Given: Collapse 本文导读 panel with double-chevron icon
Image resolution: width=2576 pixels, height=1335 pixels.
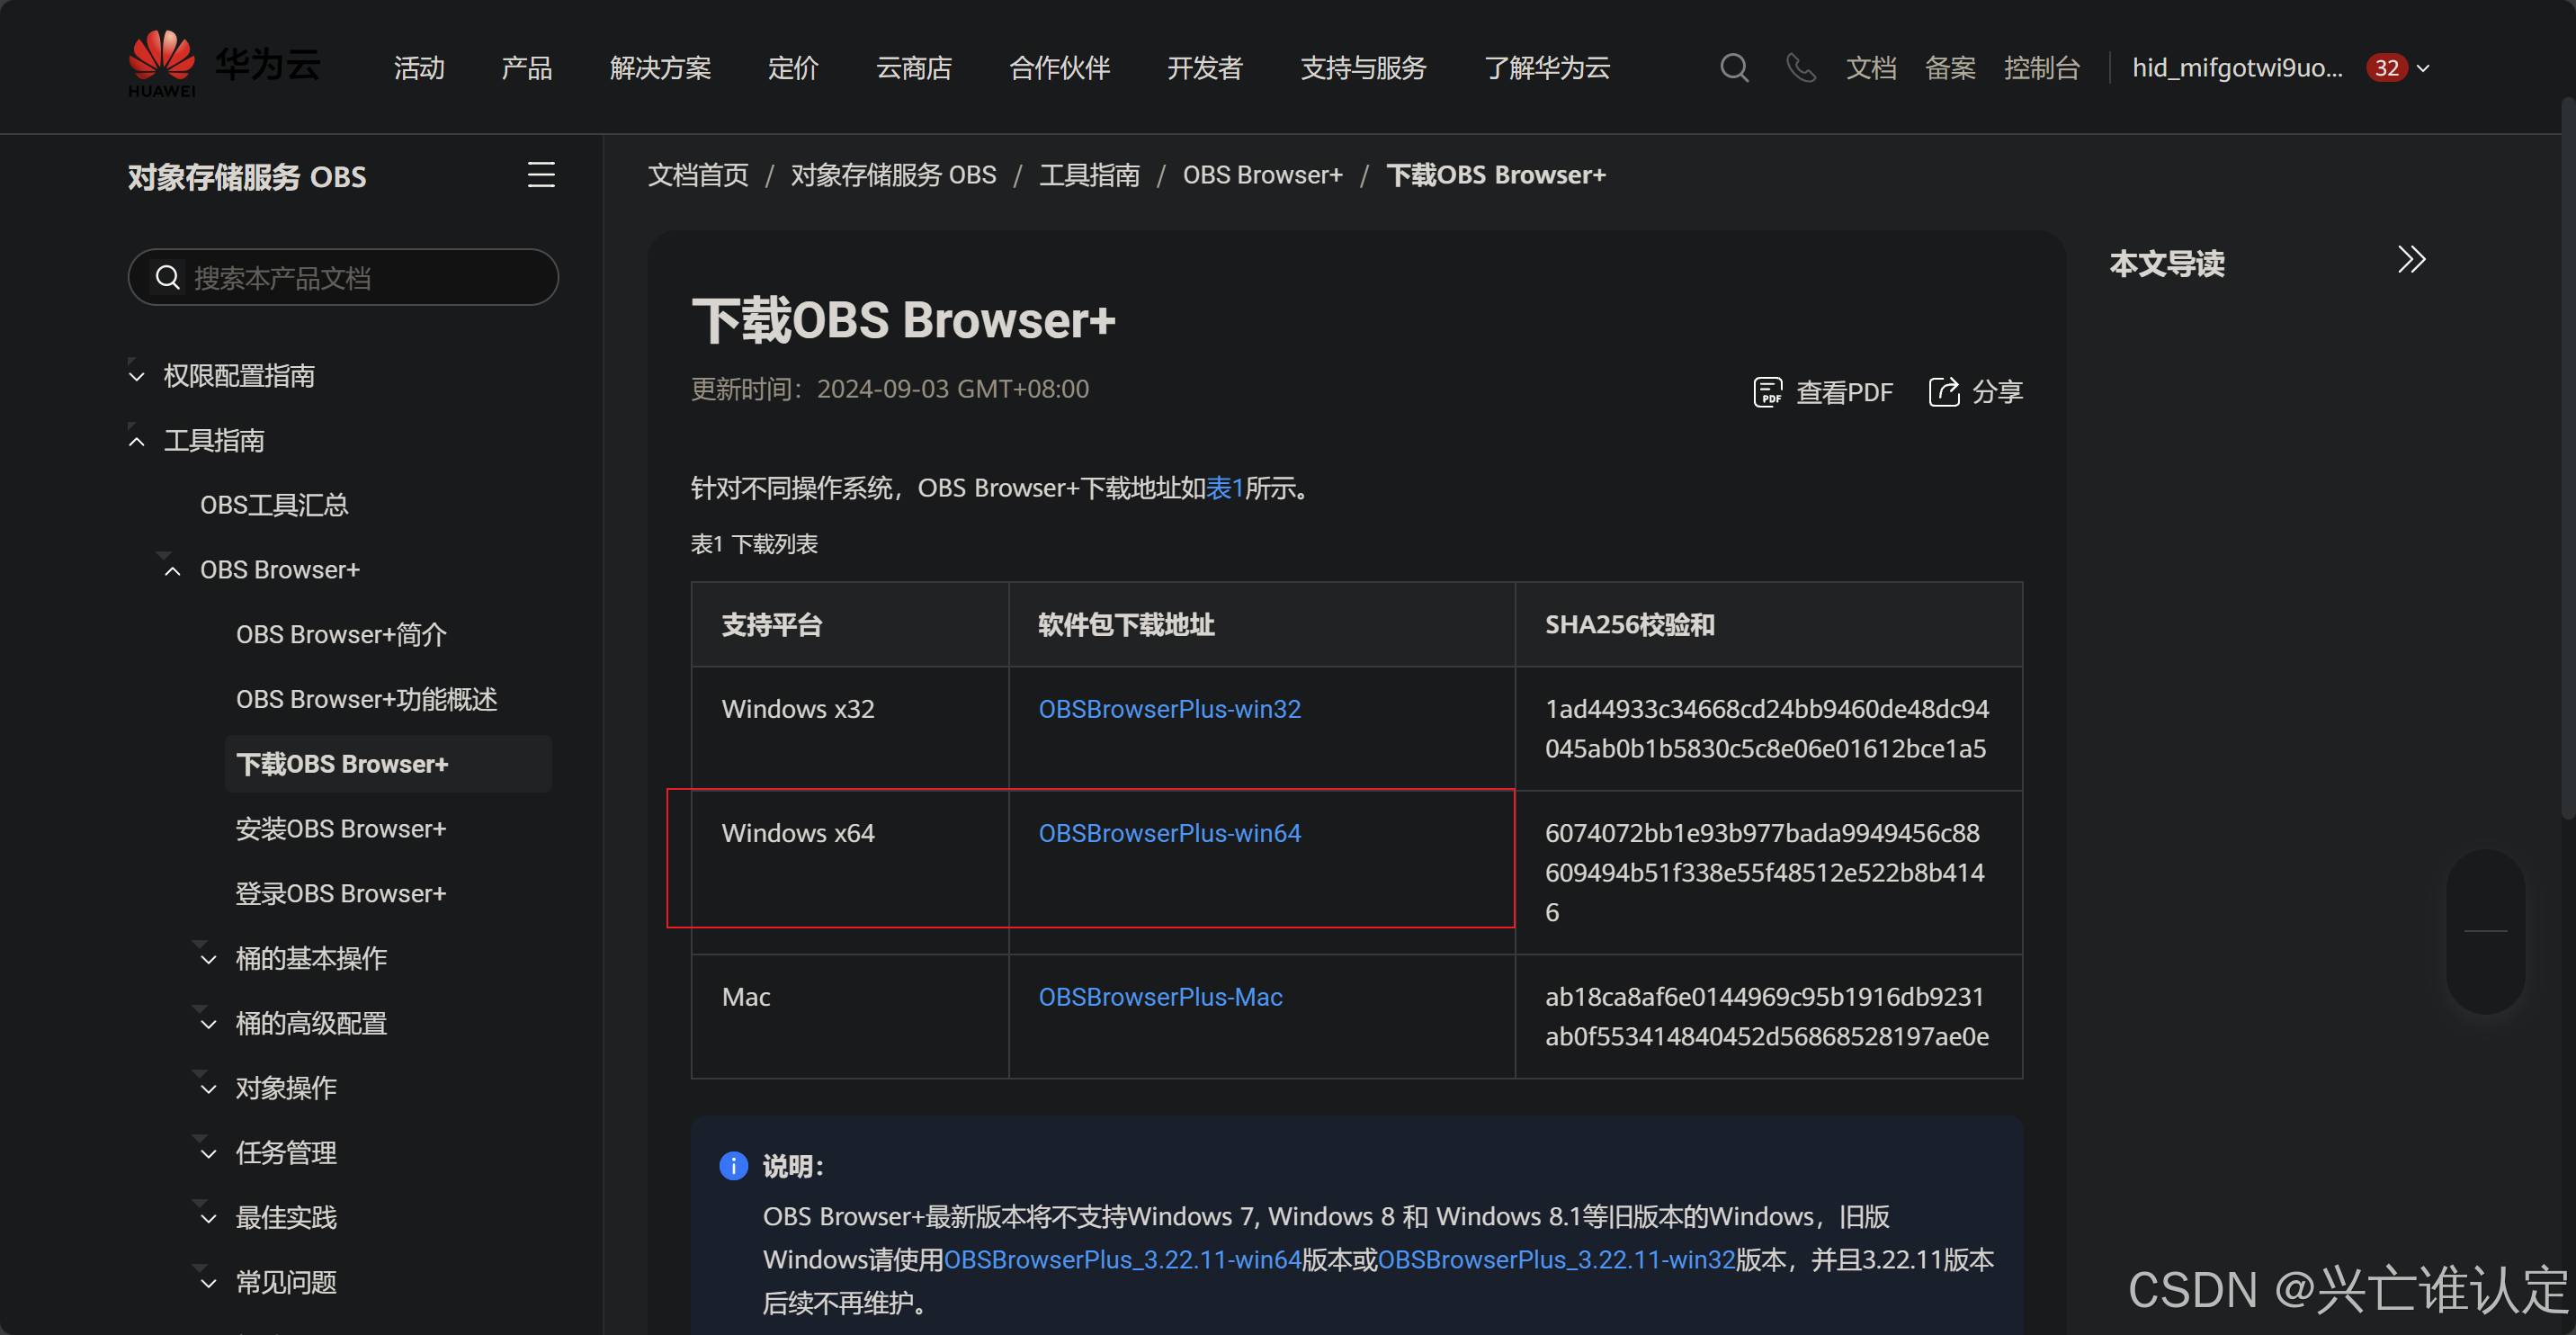Looking at the screenshot, I should [x=2411, y=260].
